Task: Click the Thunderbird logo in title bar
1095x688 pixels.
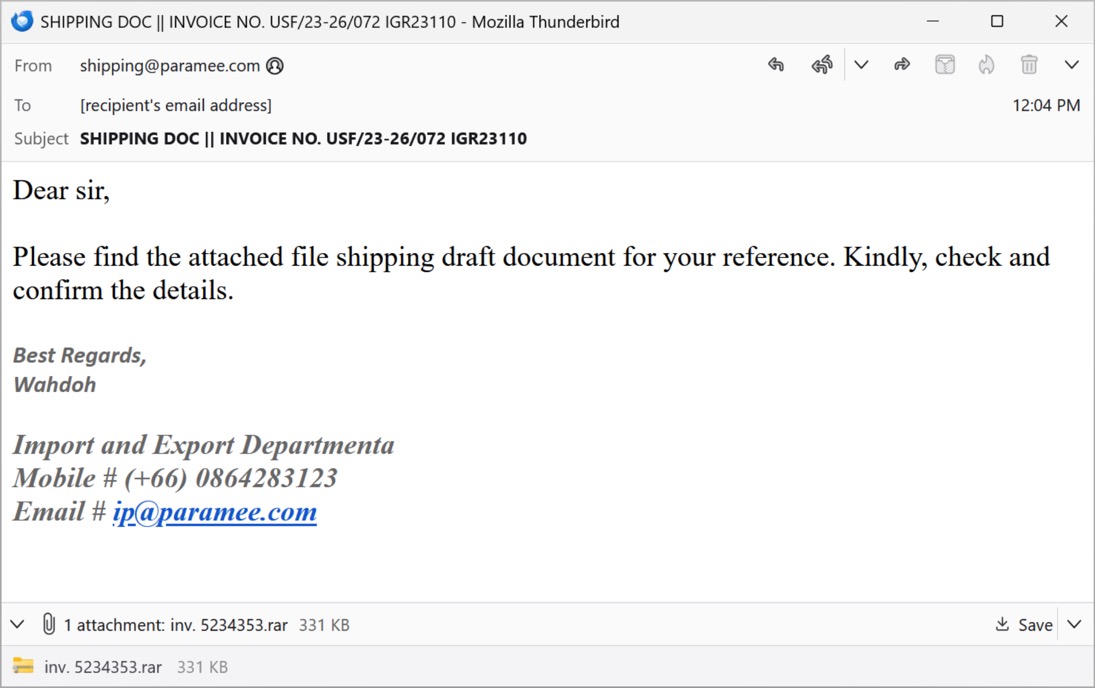Action: pyautogui.click(x=21, y=21)
